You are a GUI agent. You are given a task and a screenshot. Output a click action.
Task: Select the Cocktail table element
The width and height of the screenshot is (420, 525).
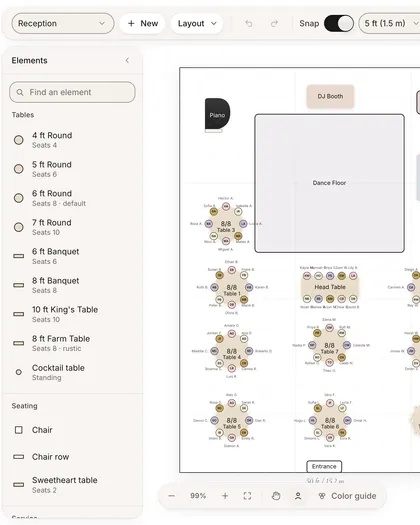pyautogui.click(x=72, y=372)
